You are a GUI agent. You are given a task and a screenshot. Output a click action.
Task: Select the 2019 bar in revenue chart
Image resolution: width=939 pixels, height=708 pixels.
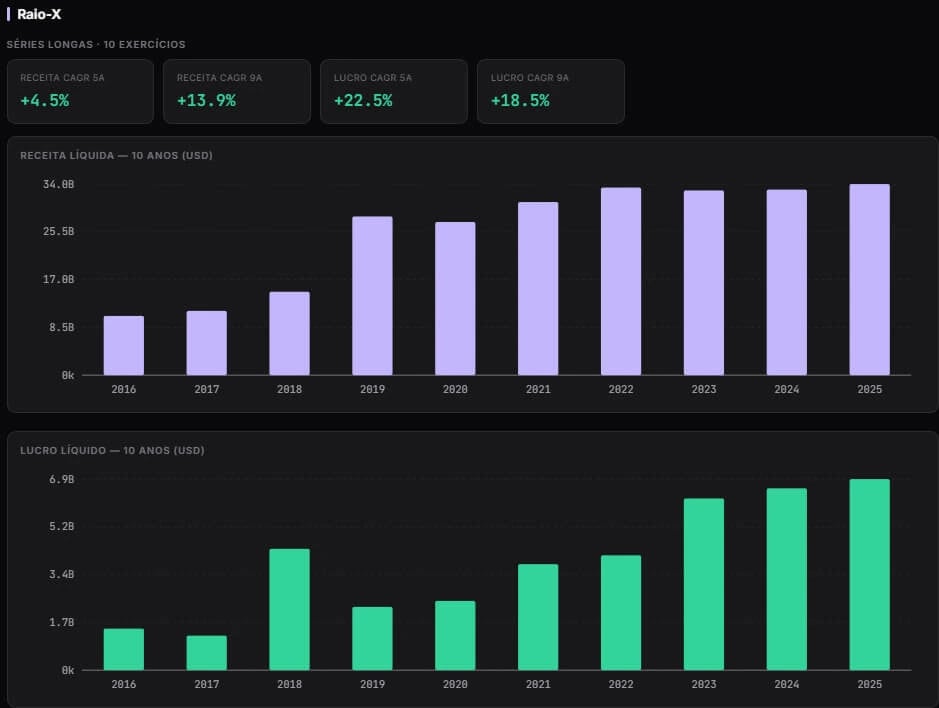372,296
